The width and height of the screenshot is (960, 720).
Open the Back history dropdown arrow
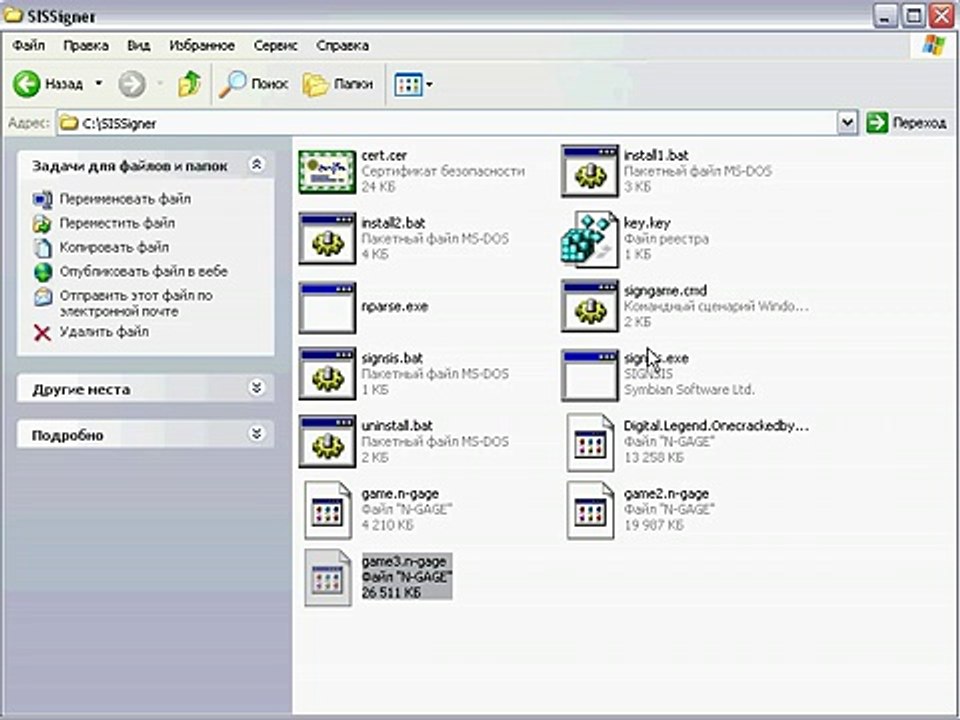[99, 83]
